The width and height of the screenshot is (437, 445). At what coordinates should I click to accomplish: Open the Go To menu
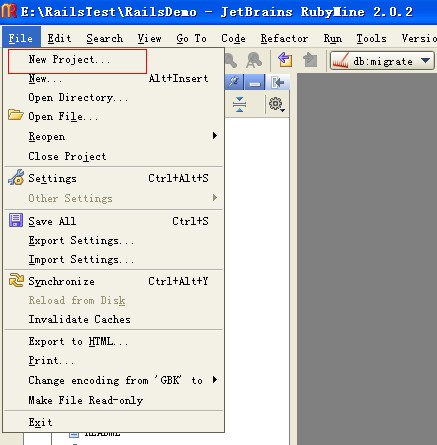point(191,38)
